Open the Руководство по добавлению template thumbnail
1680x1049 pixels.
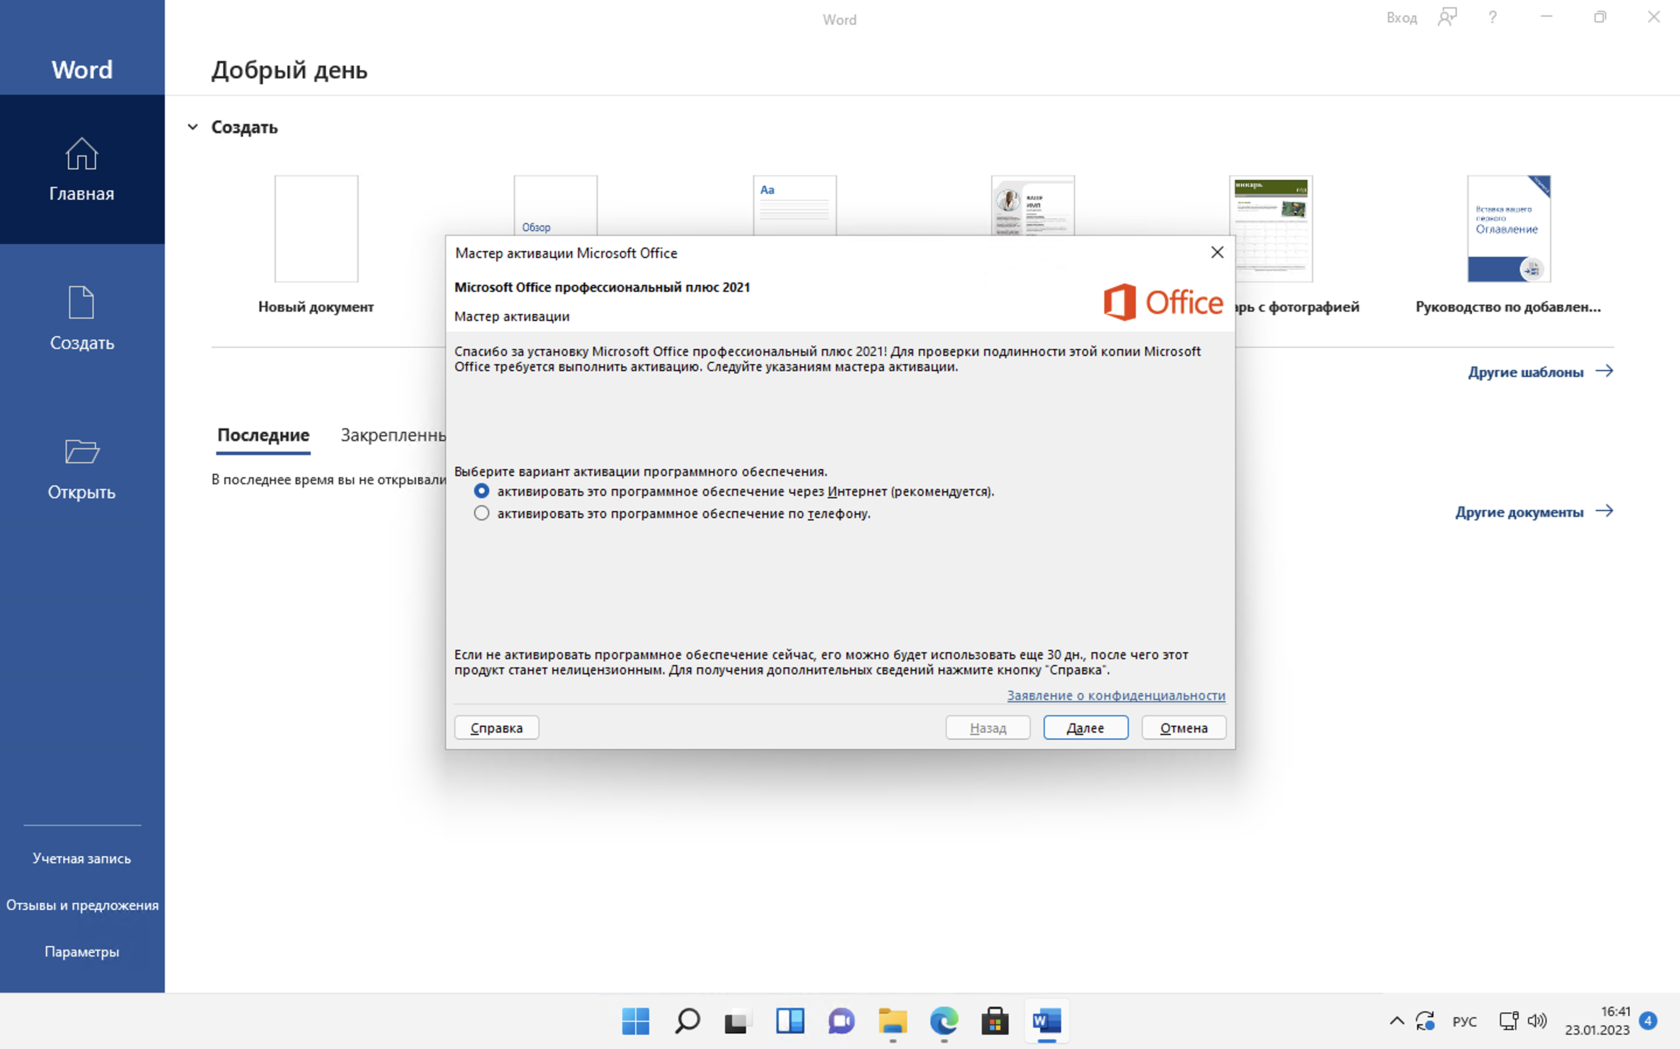click(x=1509, y=229)
